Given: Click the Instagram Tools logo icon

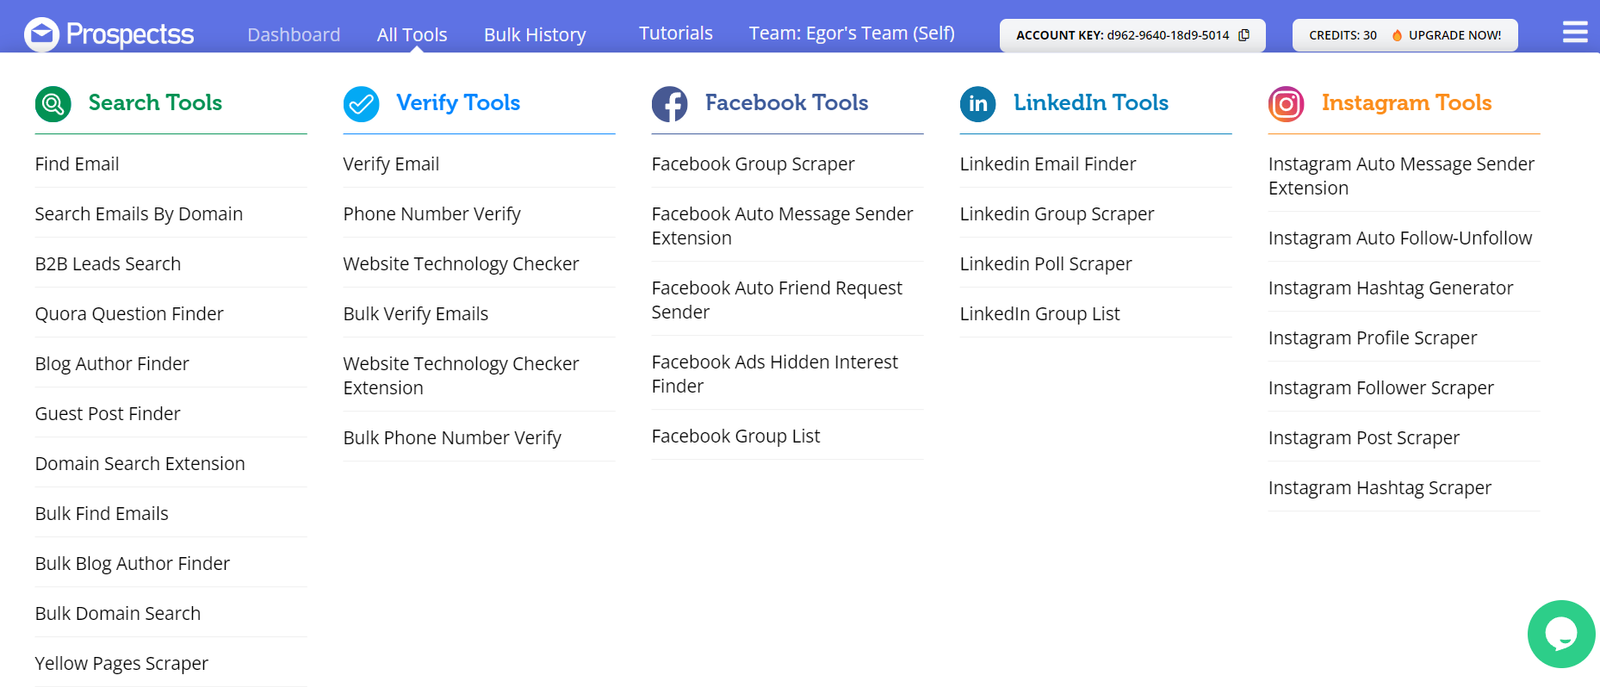Looking at the screenshot, I should tap(1286, 103).
